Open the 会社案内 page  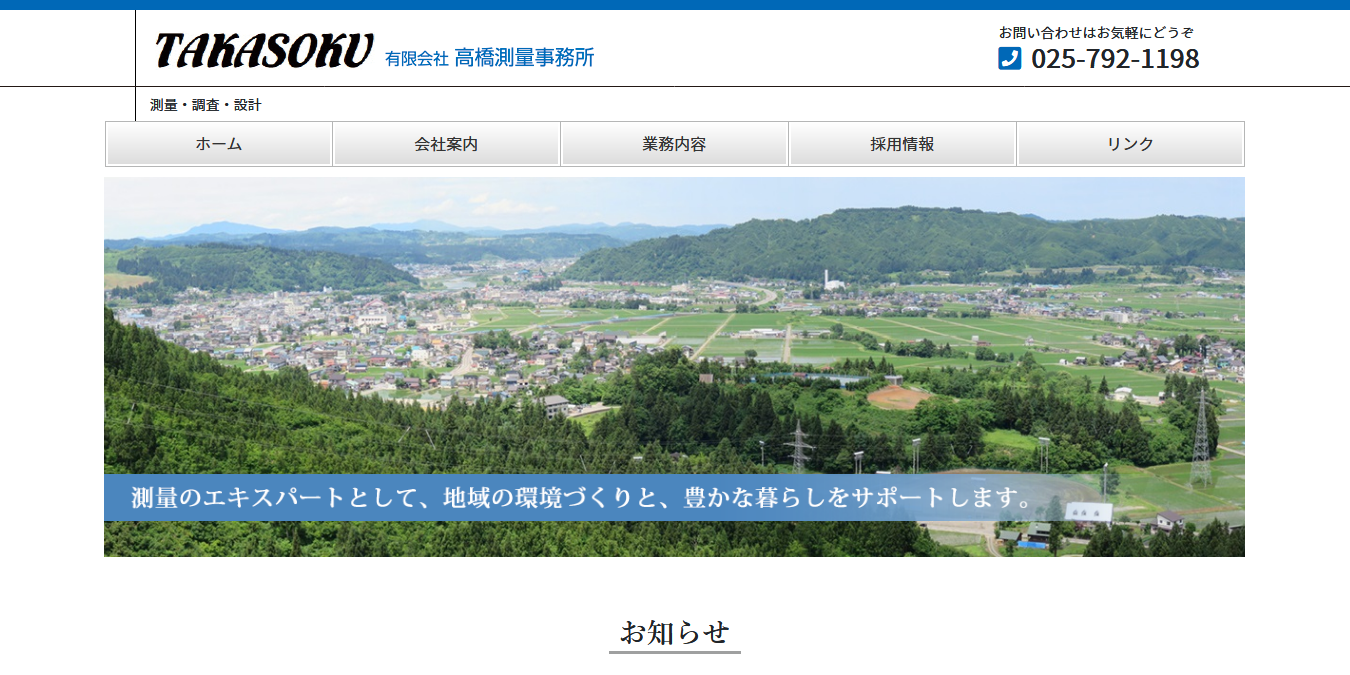(x=446, y=144)
